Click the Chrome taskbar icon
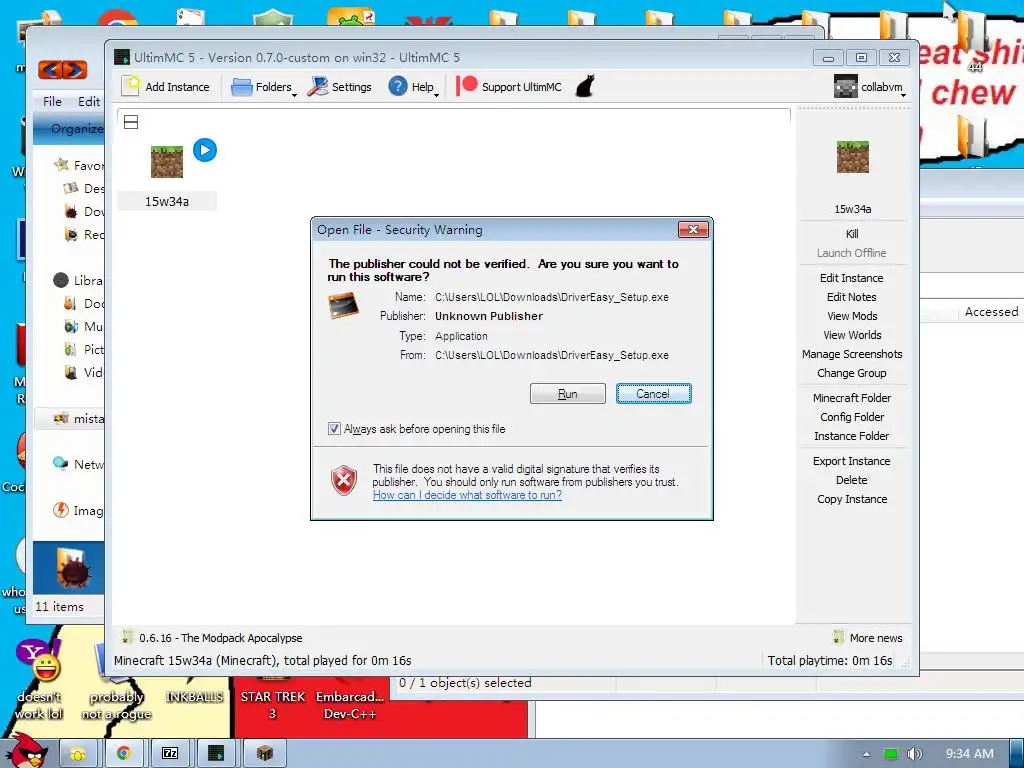Viewport: 1024px width, 768px height. [123, 754]
